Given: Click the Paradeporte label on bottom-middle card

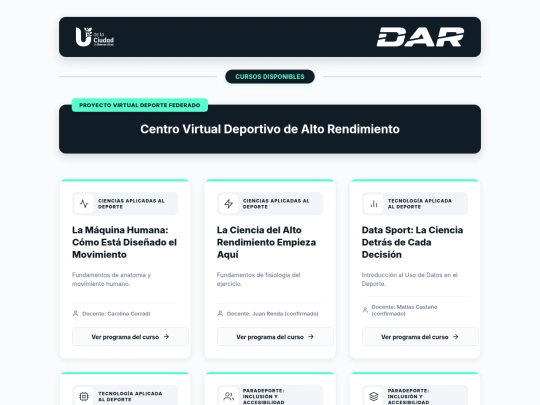Looking at the screenshot, I should [263, 396].
